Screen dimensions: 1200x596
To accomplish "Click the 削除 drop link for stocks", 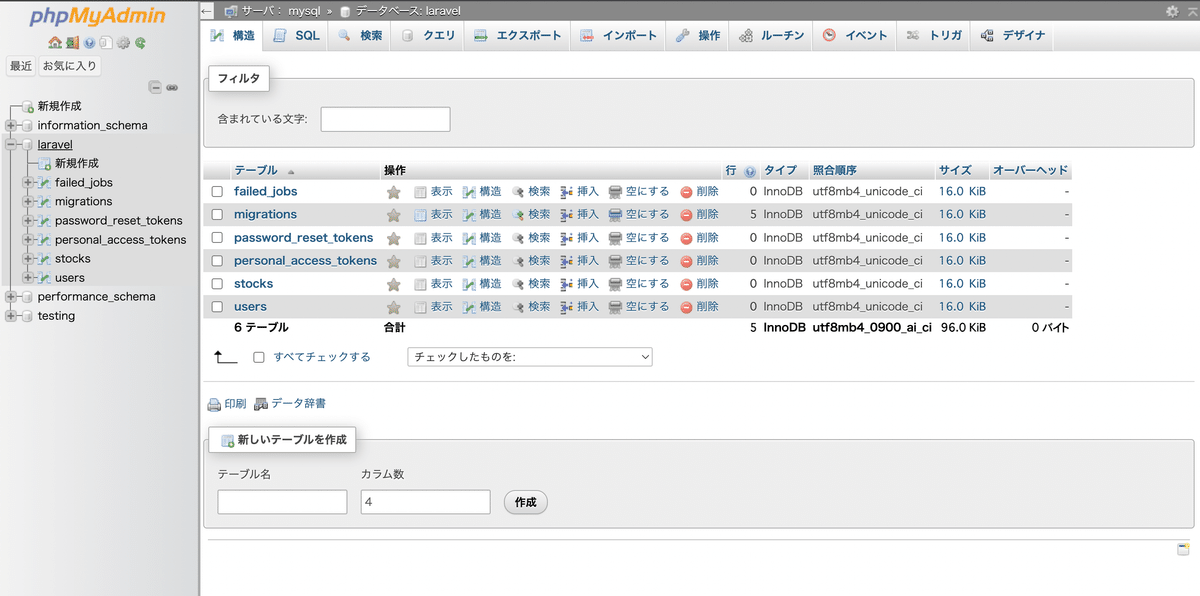I will click(x=700, y=284).
